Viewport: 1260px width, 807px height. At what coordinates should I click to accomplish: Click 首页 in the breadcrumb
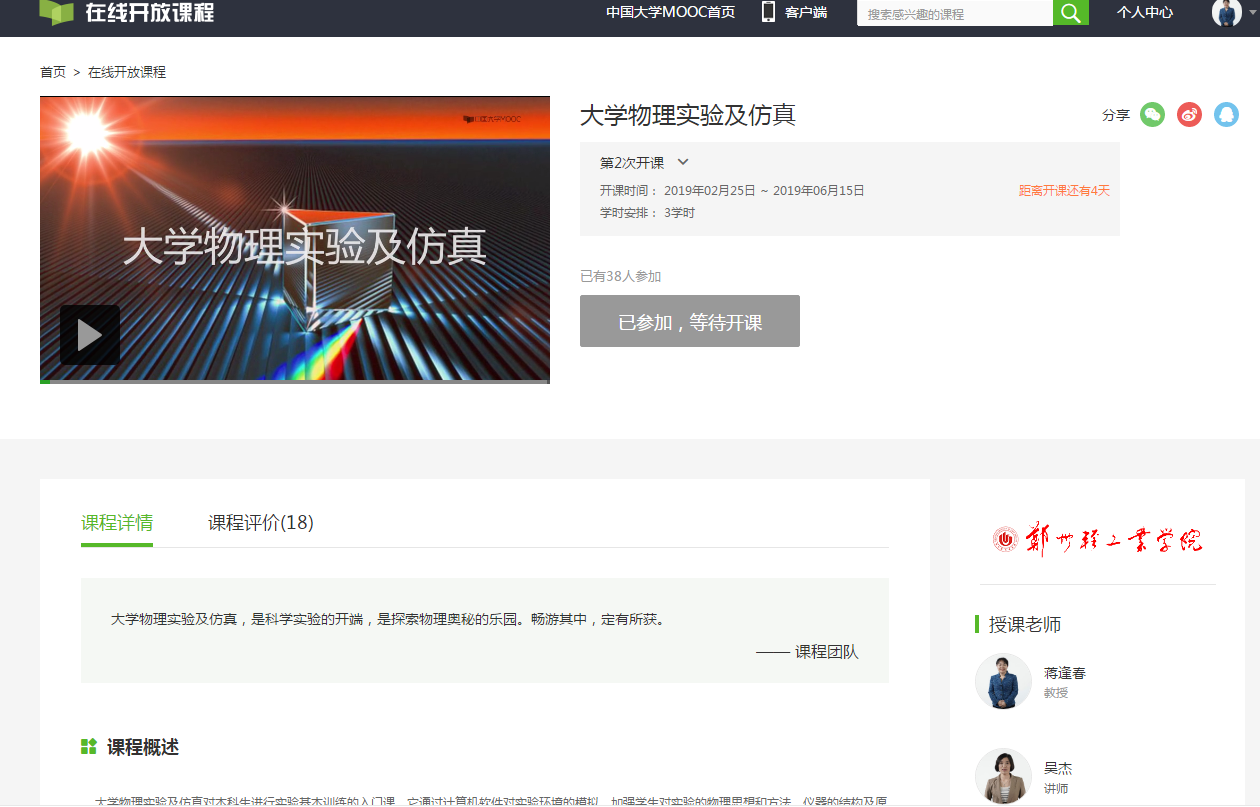click(53, 72)
